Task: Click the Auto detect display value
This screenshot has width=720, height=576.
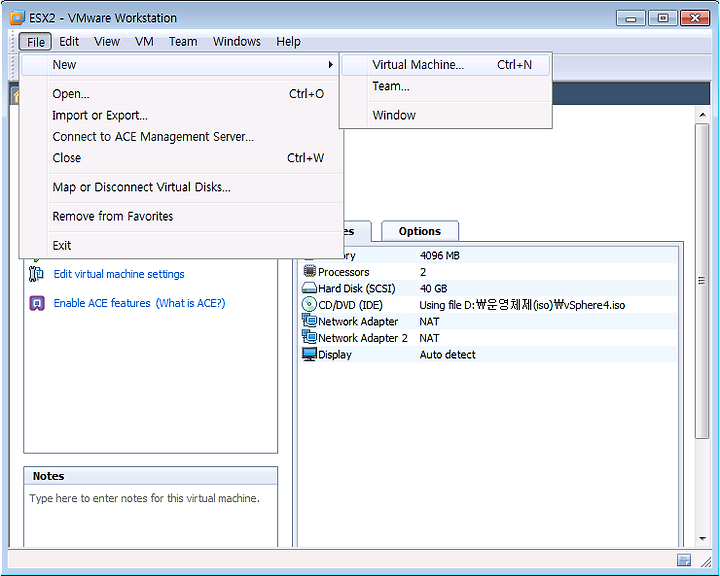Action: coord(447,355)
